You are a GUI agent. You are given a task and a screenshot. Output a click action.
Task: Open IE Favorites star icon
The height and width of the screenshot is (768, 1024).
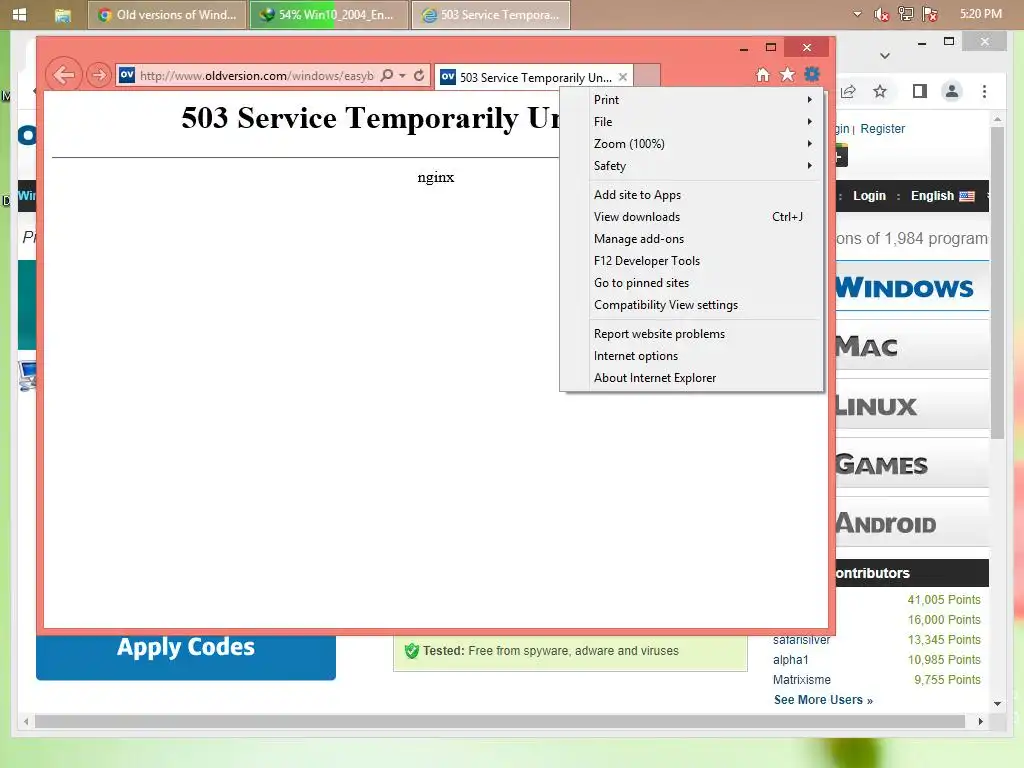coord(788,74)
